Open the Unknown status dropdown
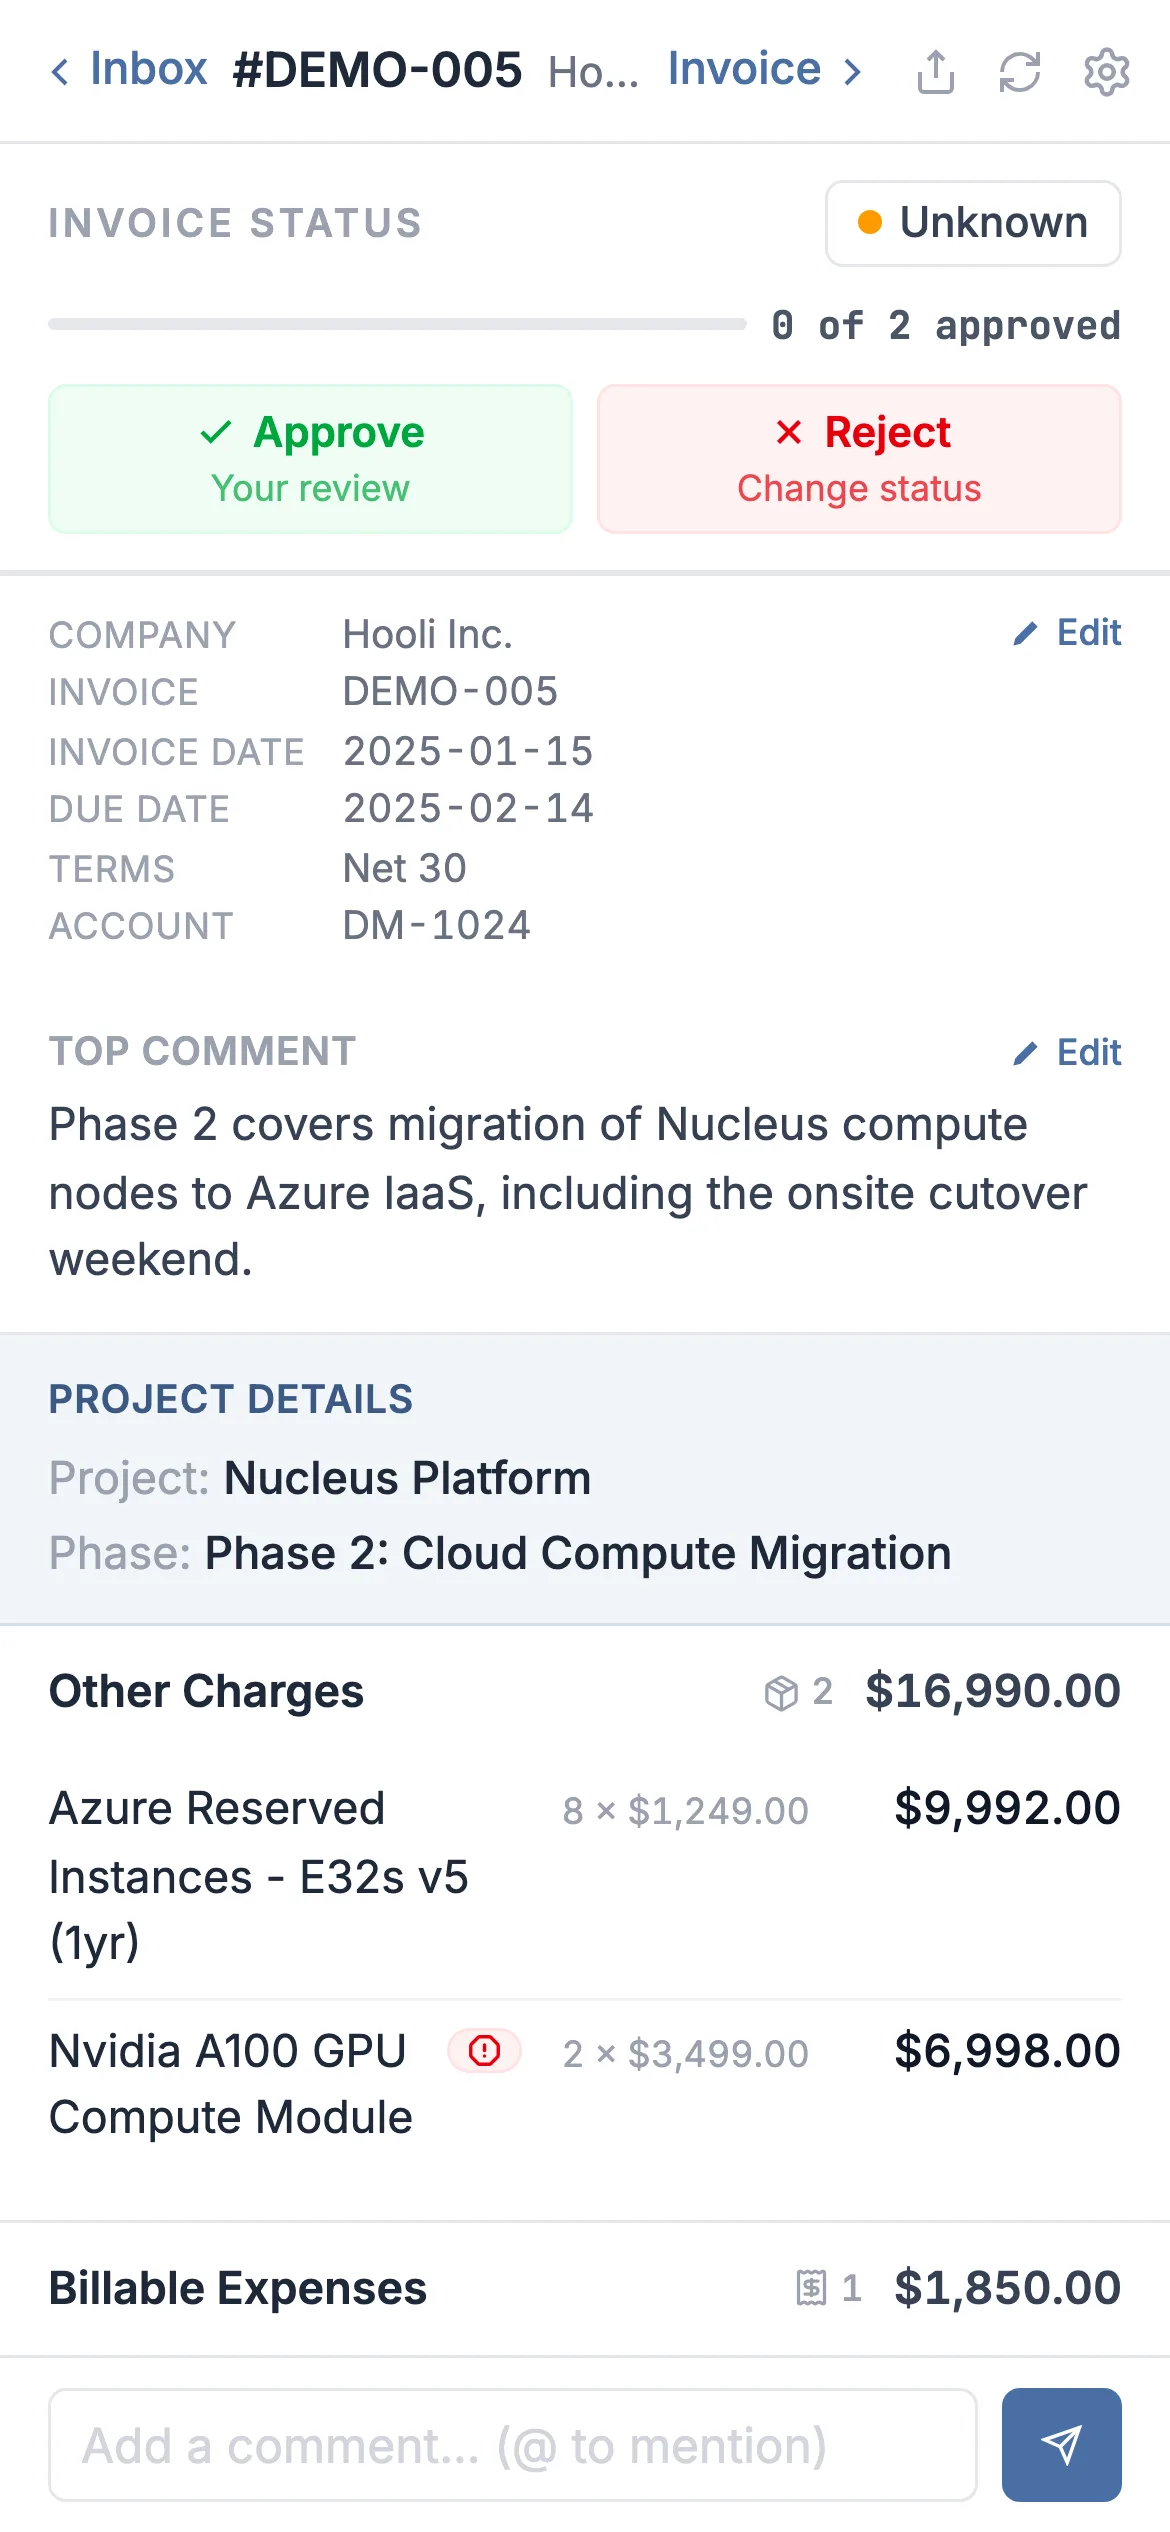This screenshot has width=1170, height=2532. click(x=973, y=223)
